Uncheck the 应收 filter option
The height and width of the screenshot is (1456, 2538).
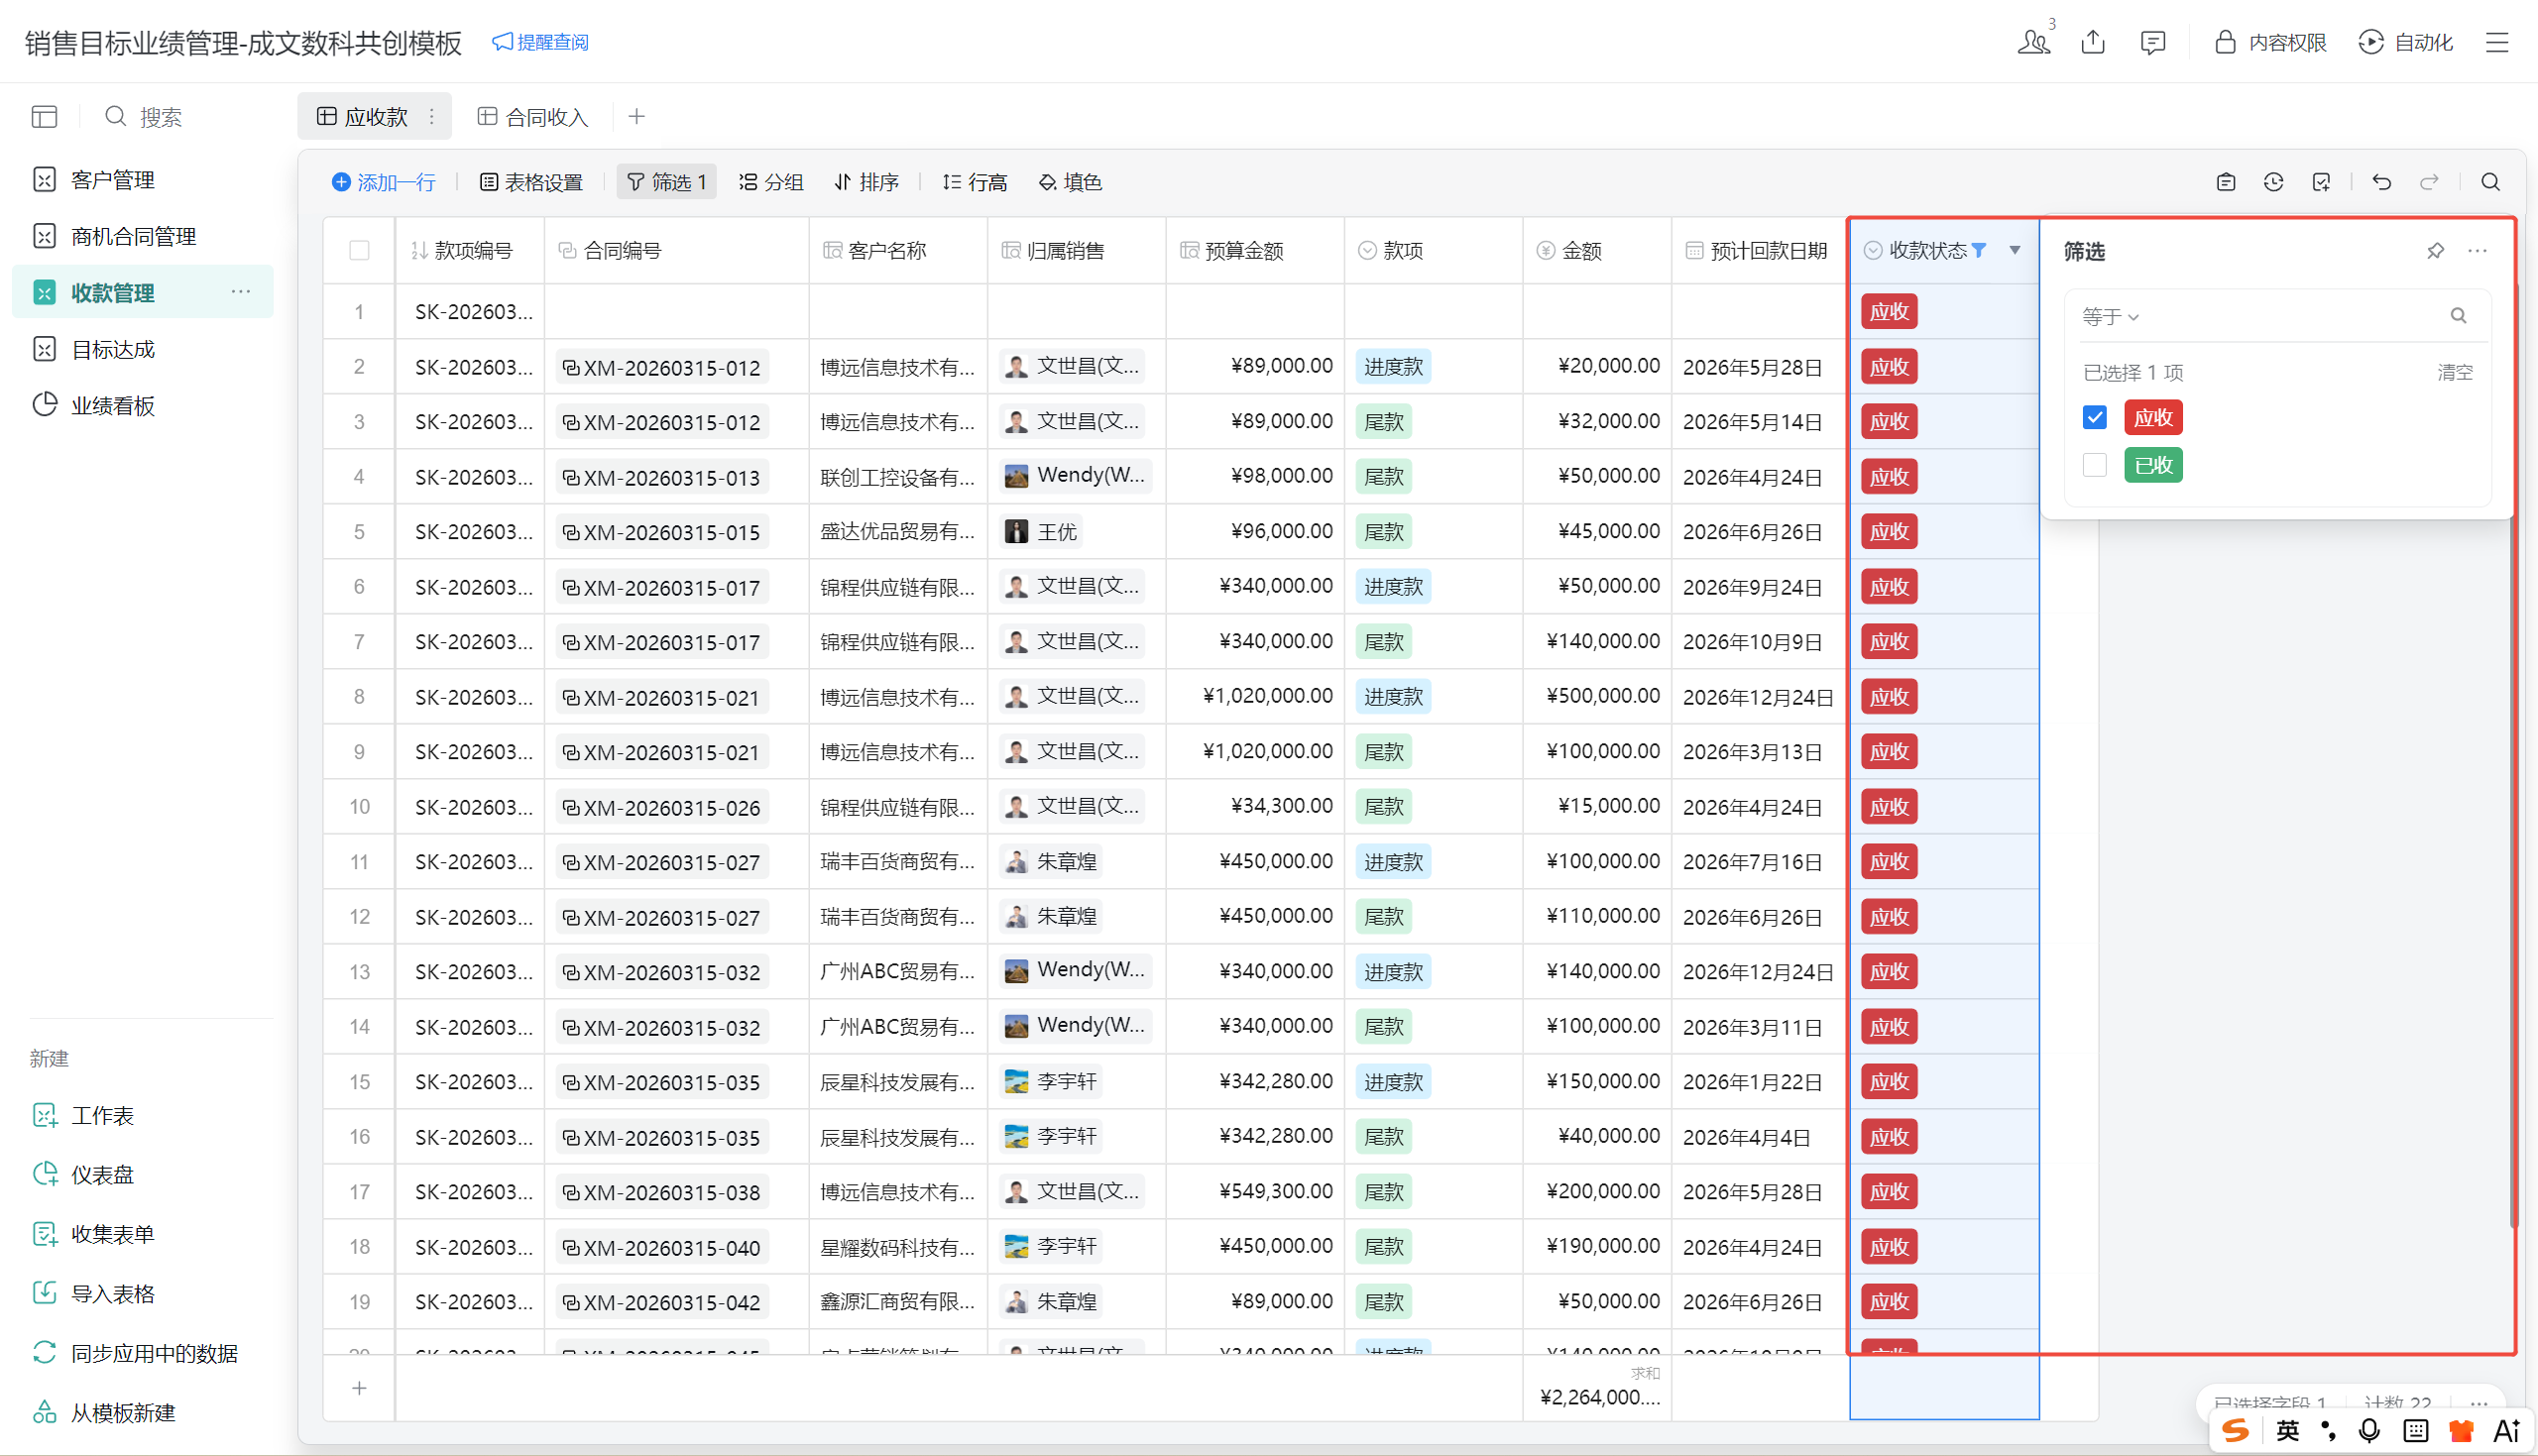[2095, 418]
